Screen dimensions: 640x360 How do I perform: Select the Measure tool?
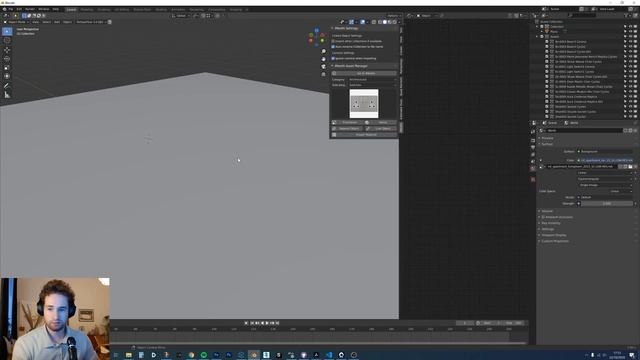tap(7, 95)
